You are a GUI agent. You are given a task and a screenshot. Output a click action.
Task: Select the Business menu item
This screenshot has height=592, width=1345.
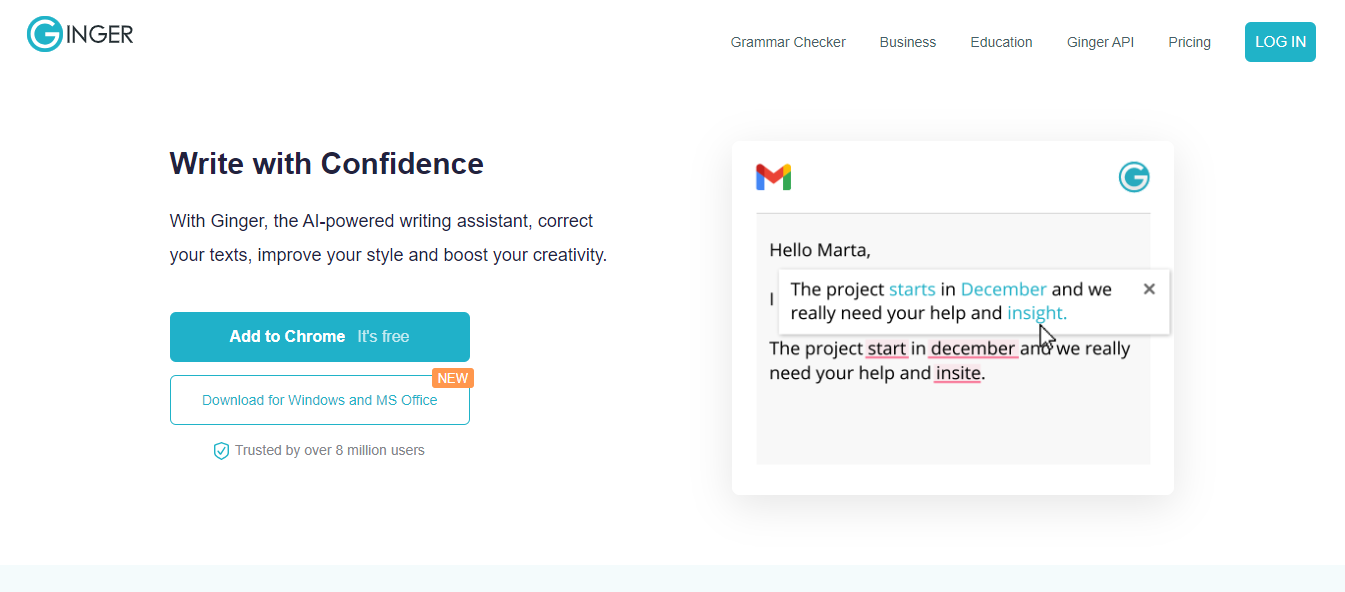tap(907, 42)
